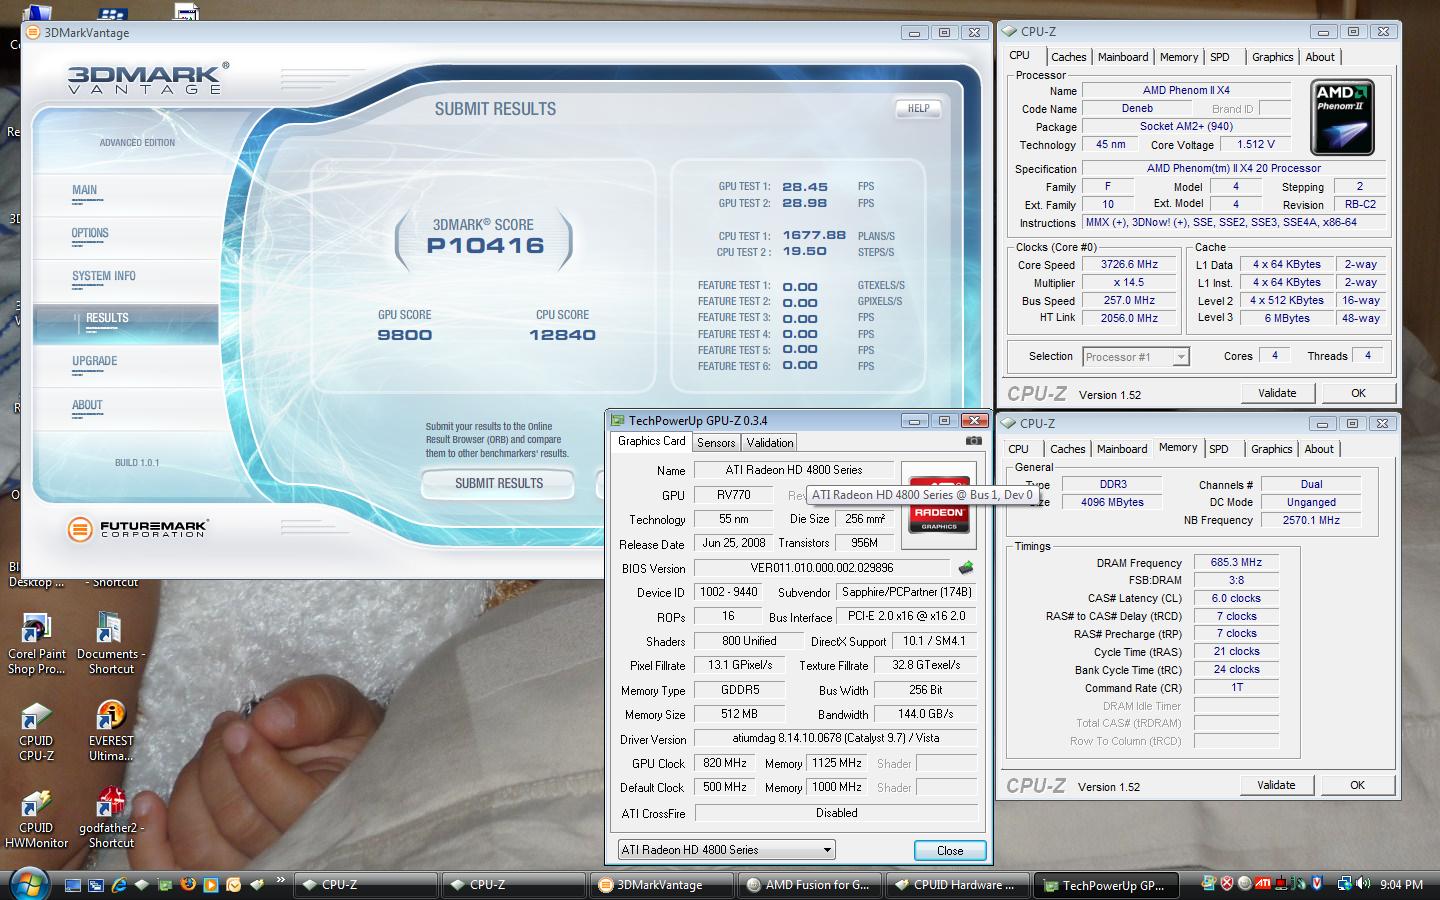This screenshot has width=1440, height=900.
Task: Open ABOUT in 3DMark Vantage sidebar
Action: click(x=87, y=405)
